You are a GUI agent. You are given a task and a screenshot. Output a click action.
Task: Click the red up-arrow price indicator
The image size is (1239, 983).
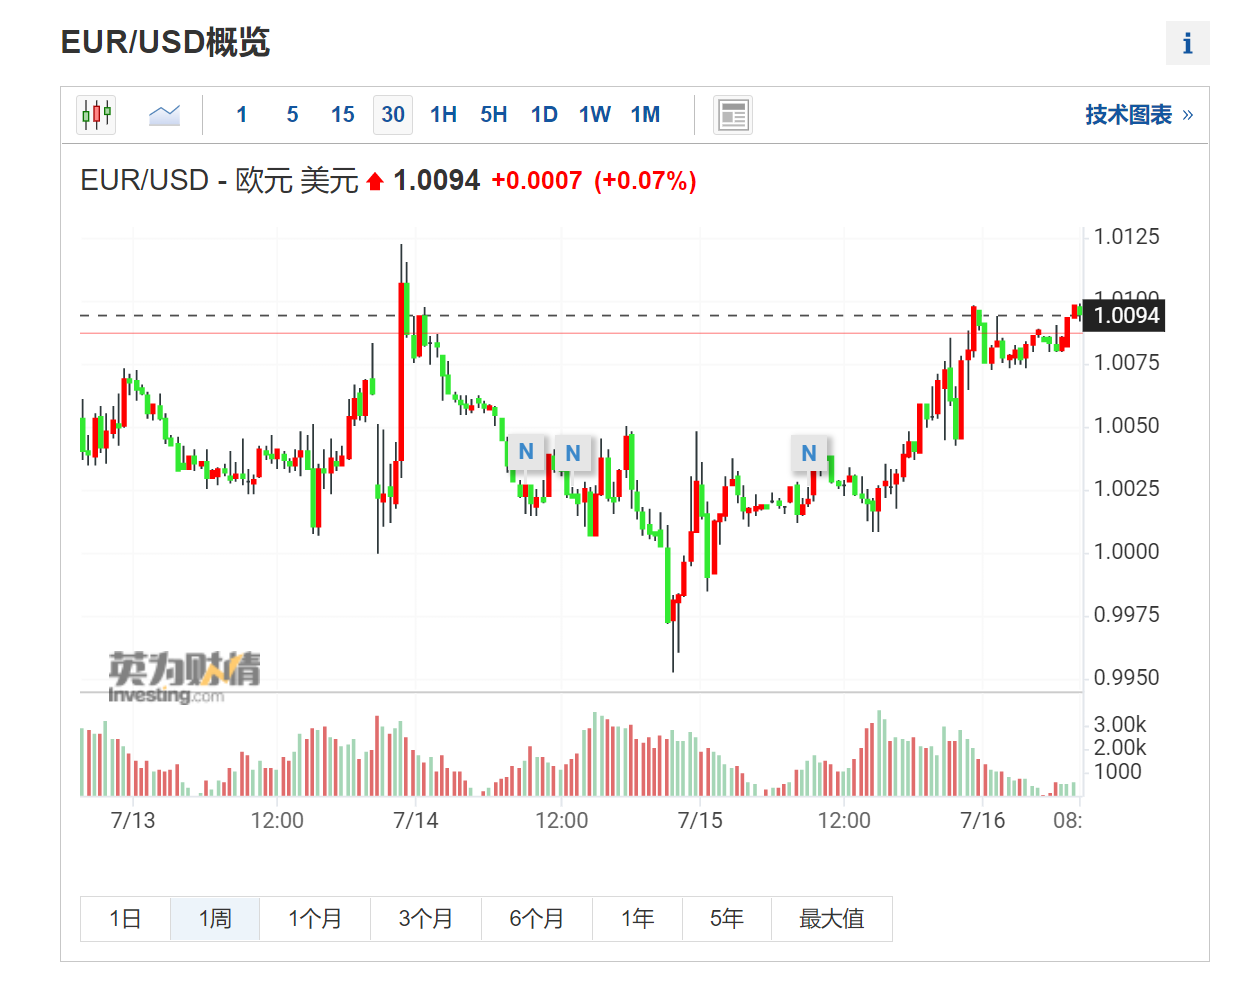point(375,181)
